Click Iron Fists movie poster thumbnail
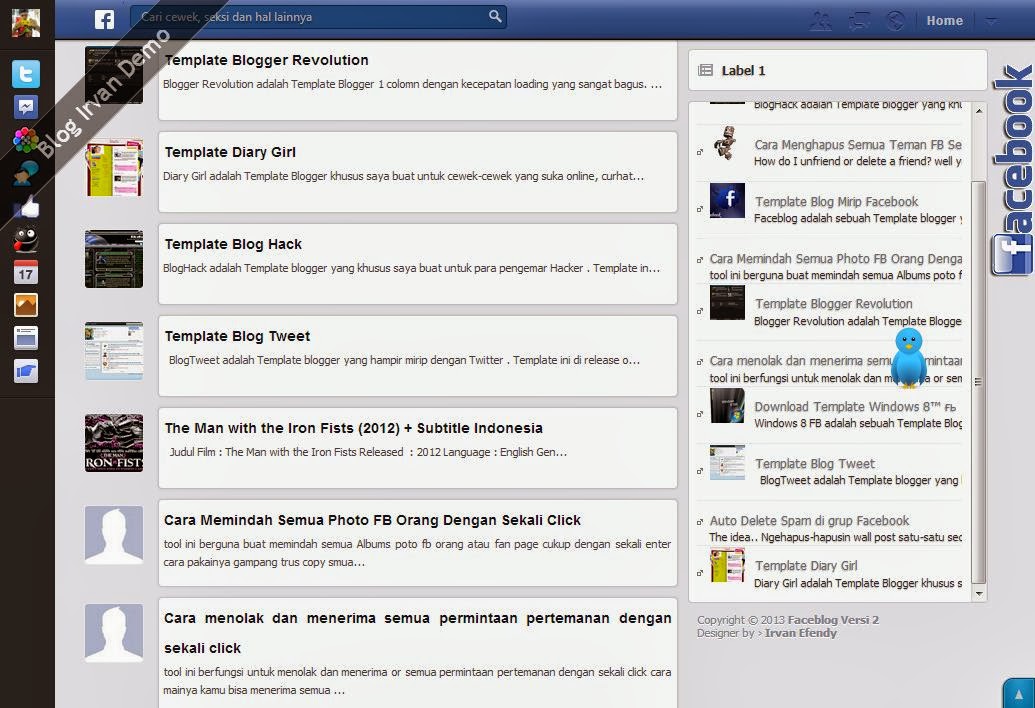 (x=114, y=443)
